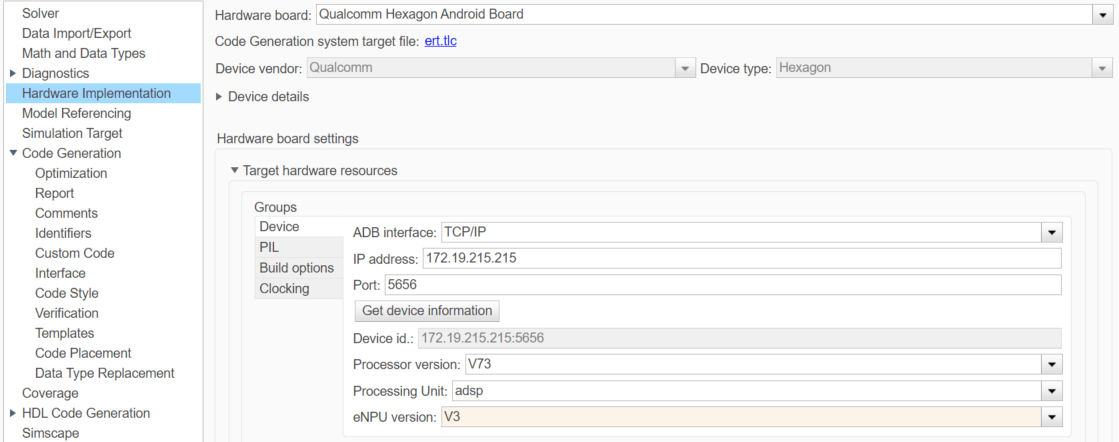Switch to the PIL group tab

click(269, 247)
